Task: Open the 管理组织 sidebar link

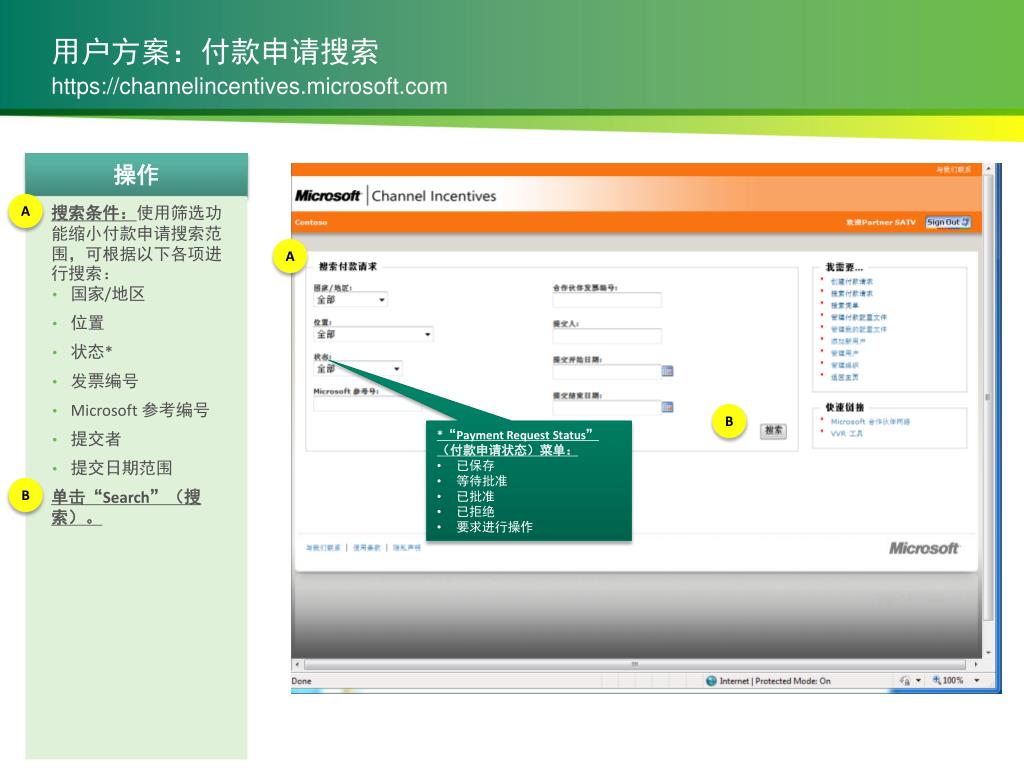Action: [844, 365]
